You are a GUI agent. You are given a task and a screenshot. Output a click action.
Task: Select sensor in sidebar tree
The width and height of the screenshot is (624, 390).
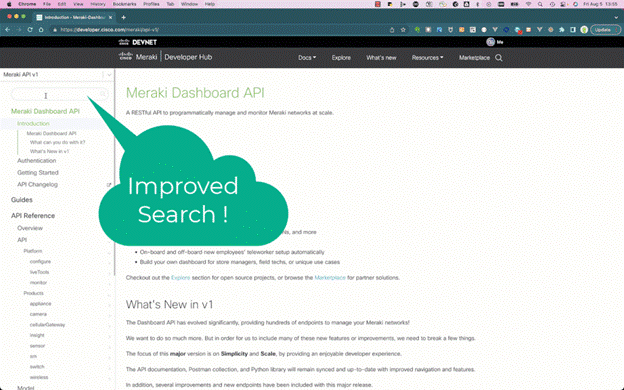point(37,346)
